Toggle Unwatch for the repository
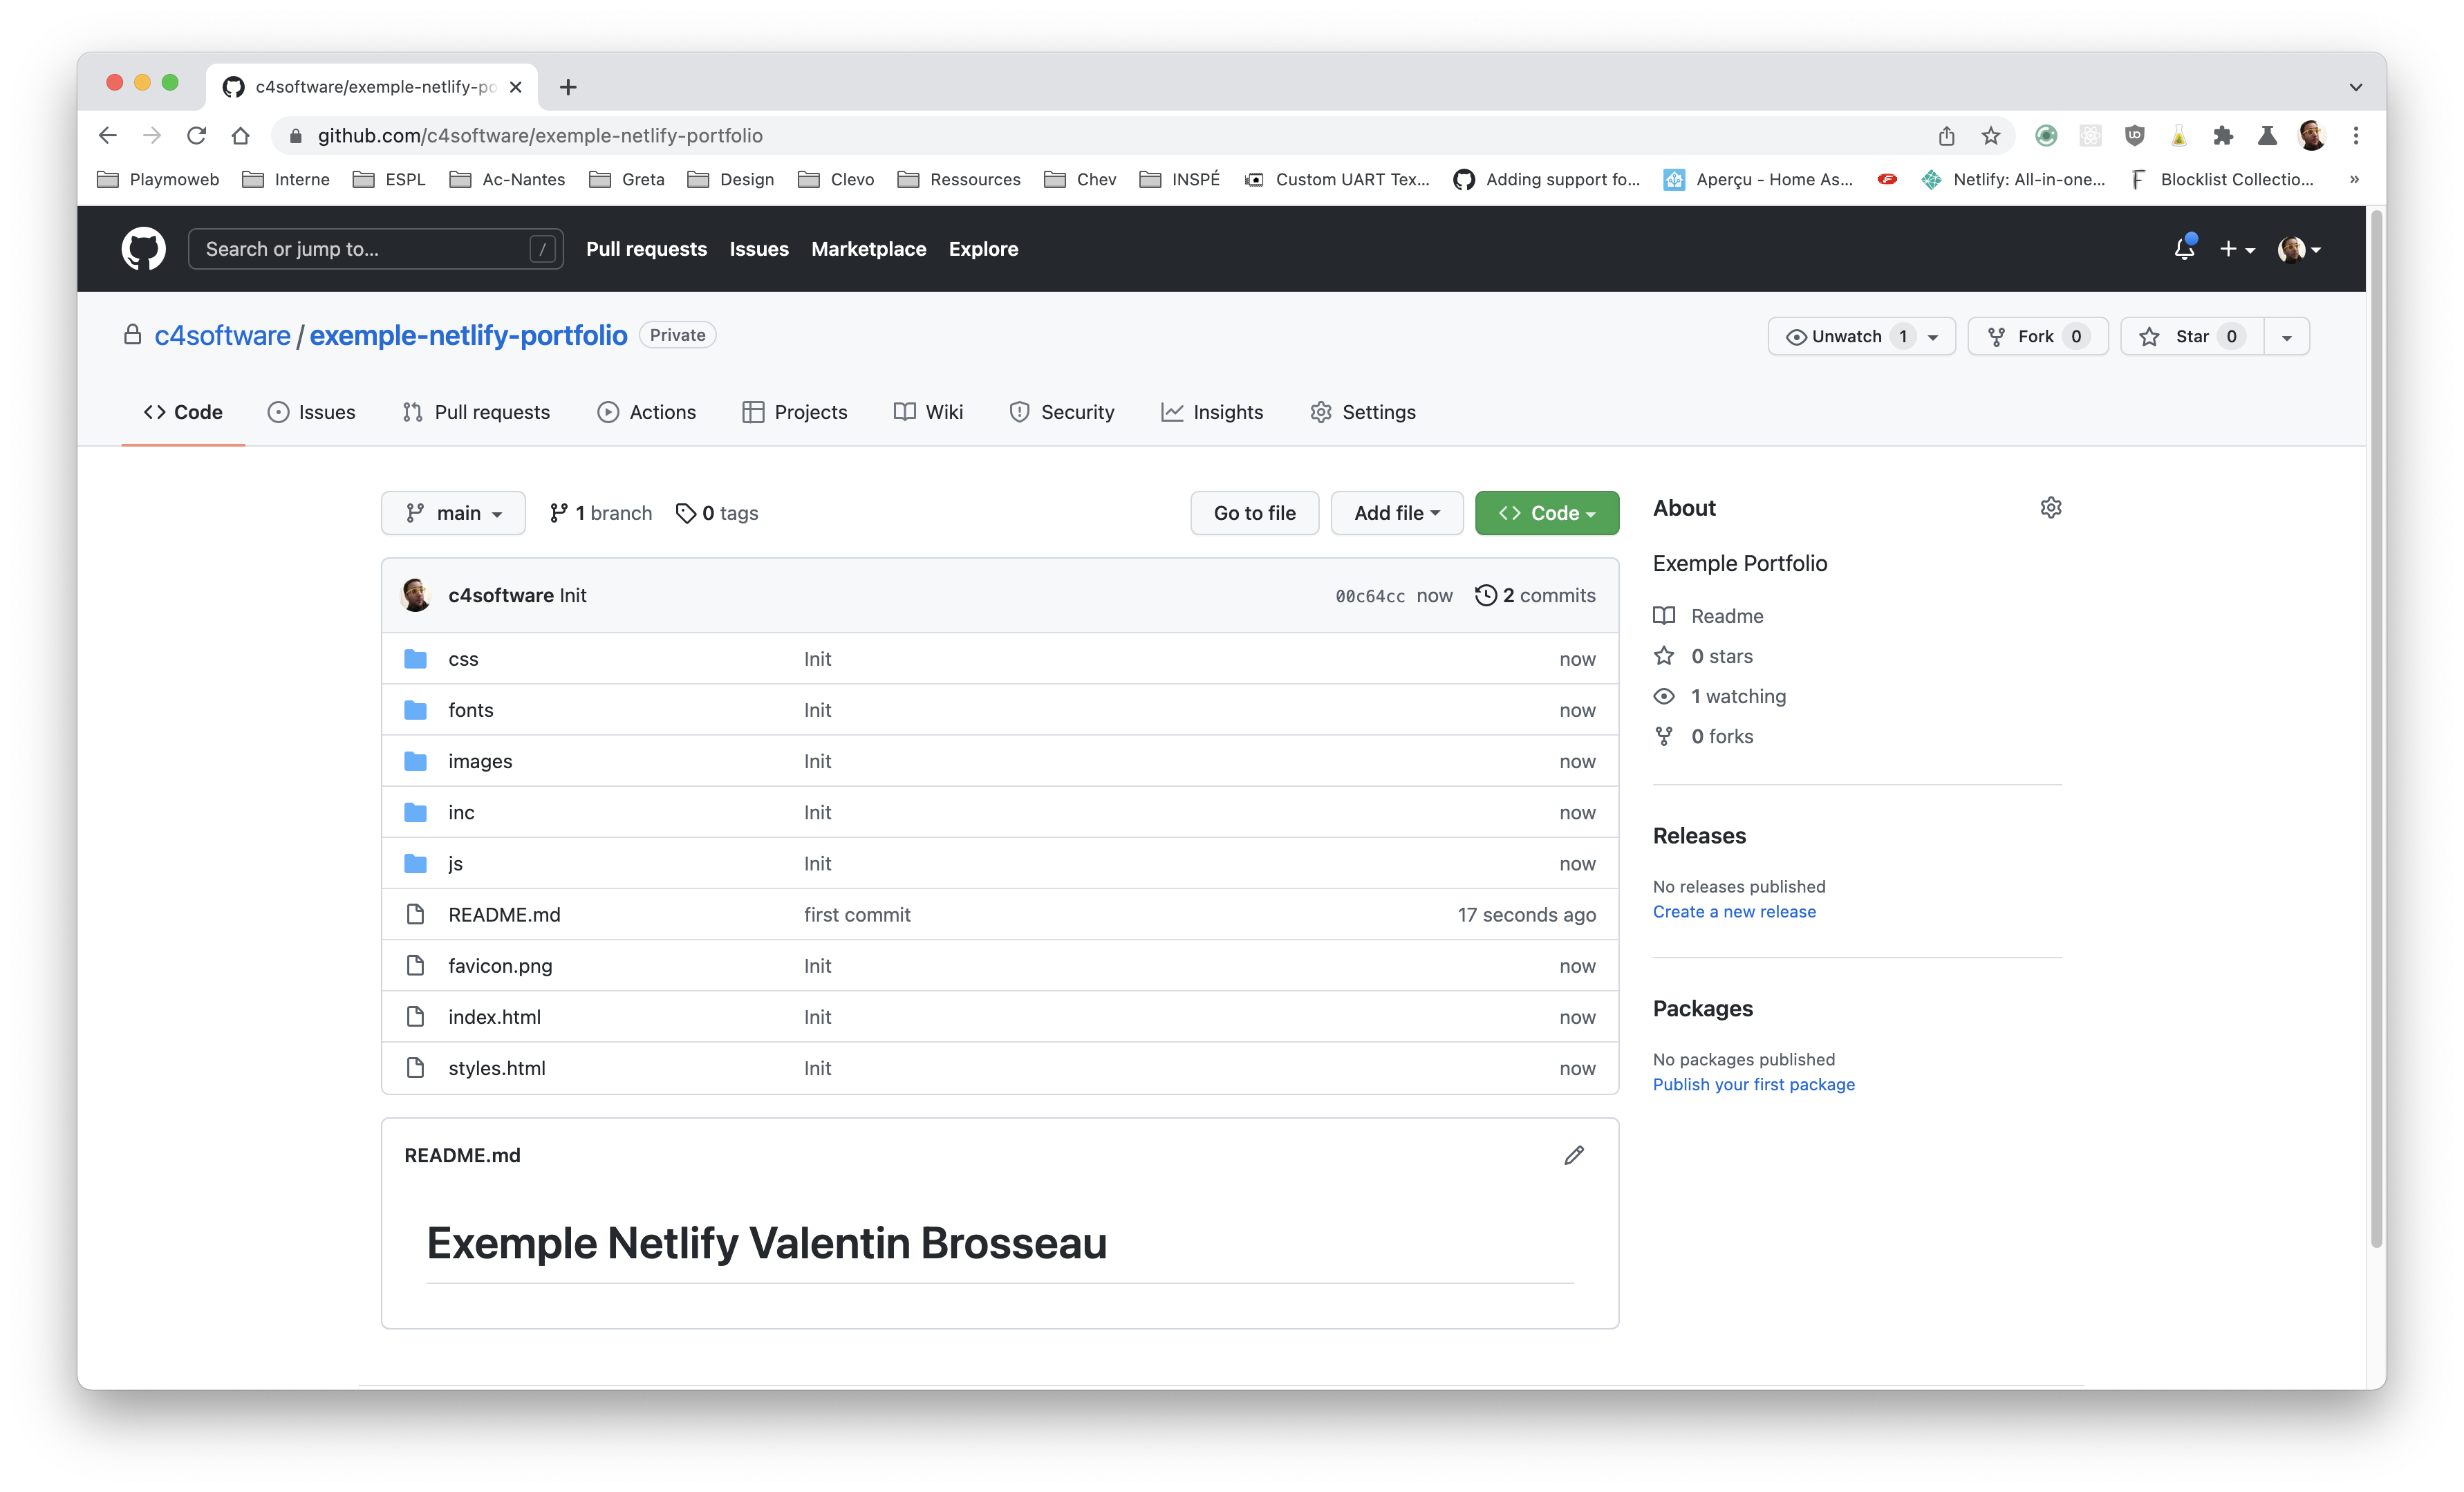This screenshot has height=1492, width=2464. click(1847, 337)
